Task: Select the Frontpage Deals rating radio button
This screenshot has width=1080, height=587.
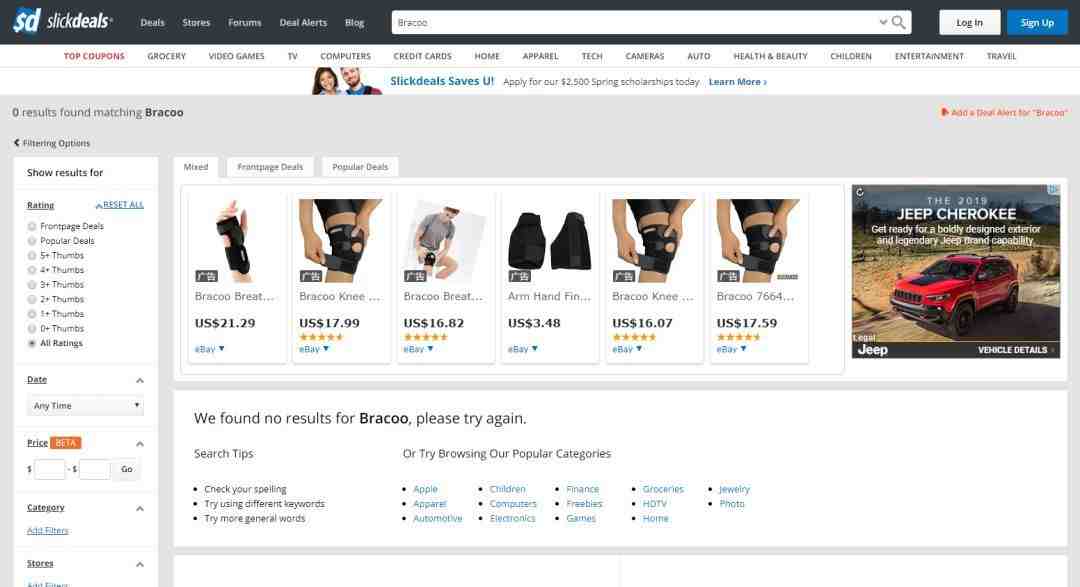Action: [32, 226]
